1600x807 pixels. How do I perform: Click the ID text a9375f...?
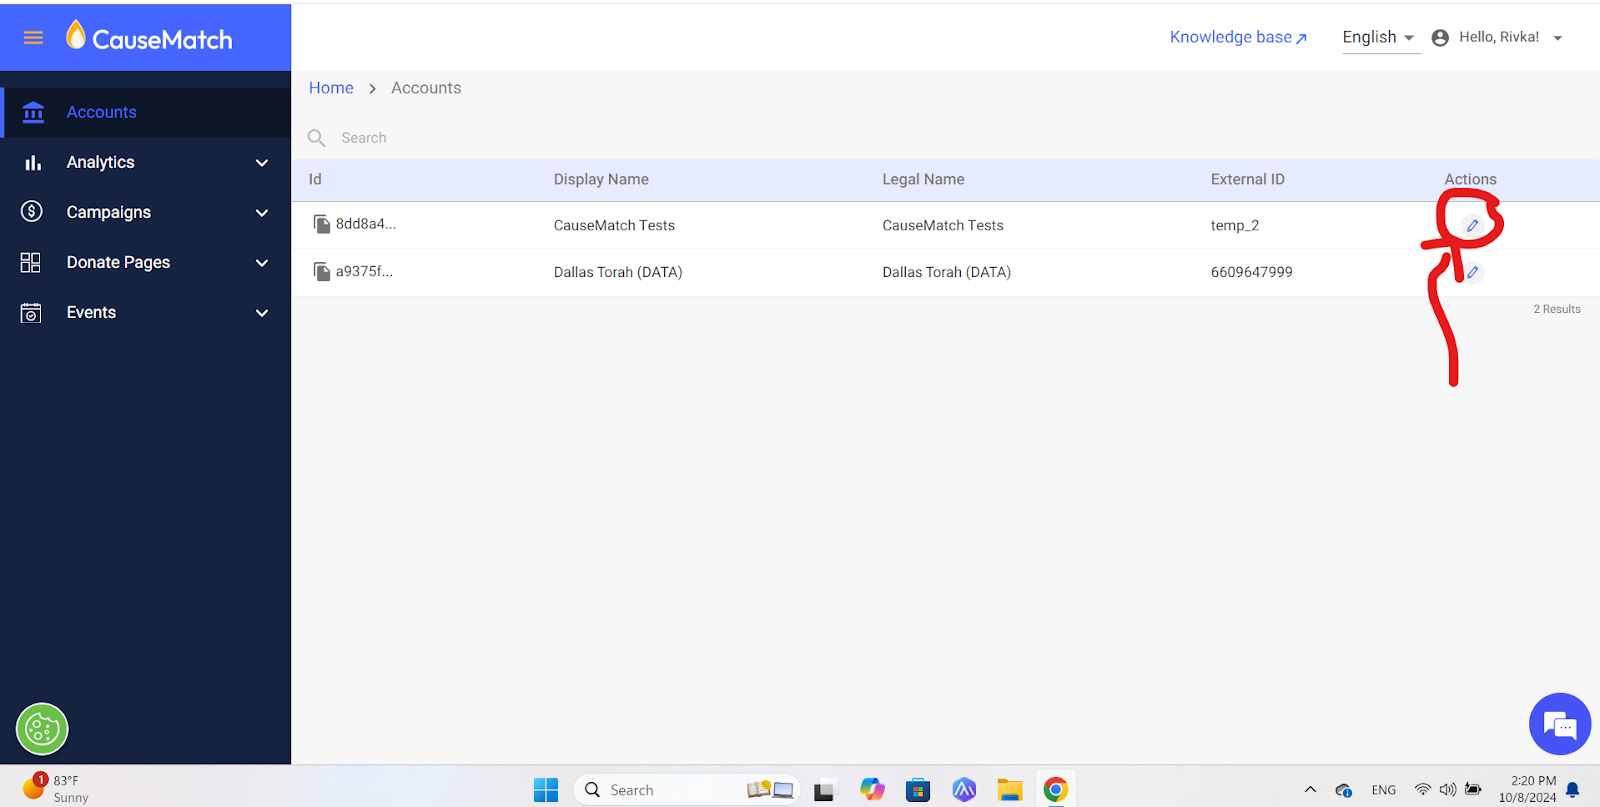click(x=364, y=271)
